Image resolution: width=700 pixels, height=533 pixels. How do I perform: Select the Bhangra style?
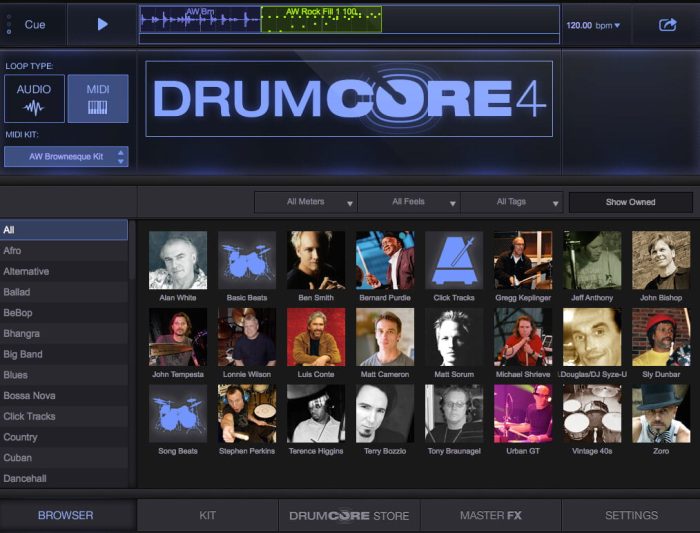[x=64, y=333]
